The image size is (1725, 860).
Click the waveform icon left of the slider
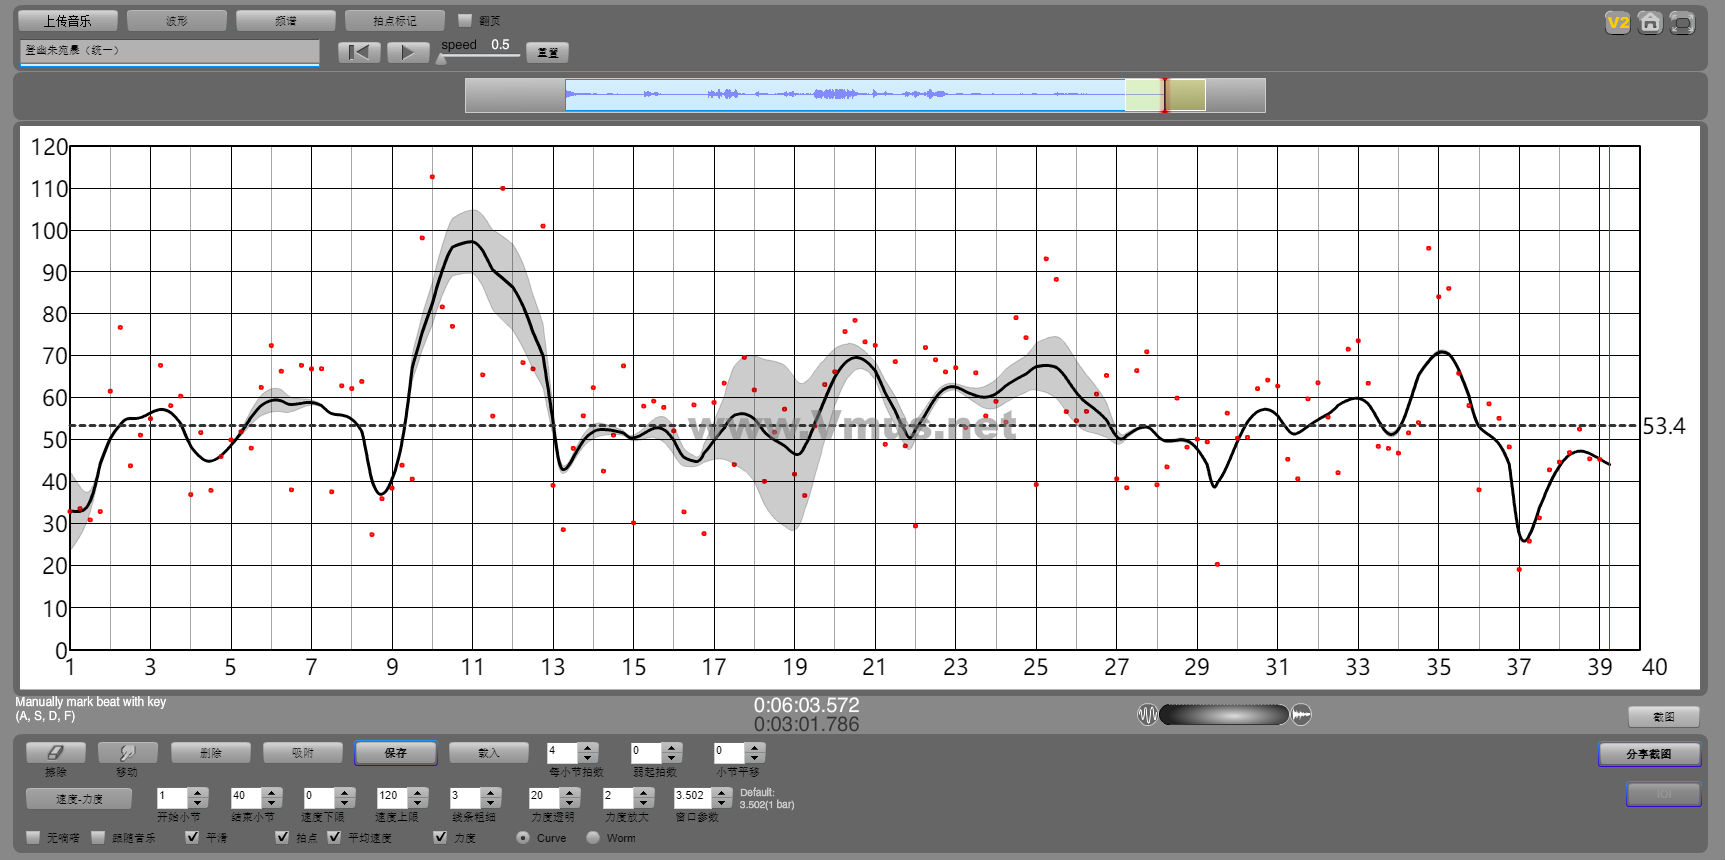(1147, 714)
